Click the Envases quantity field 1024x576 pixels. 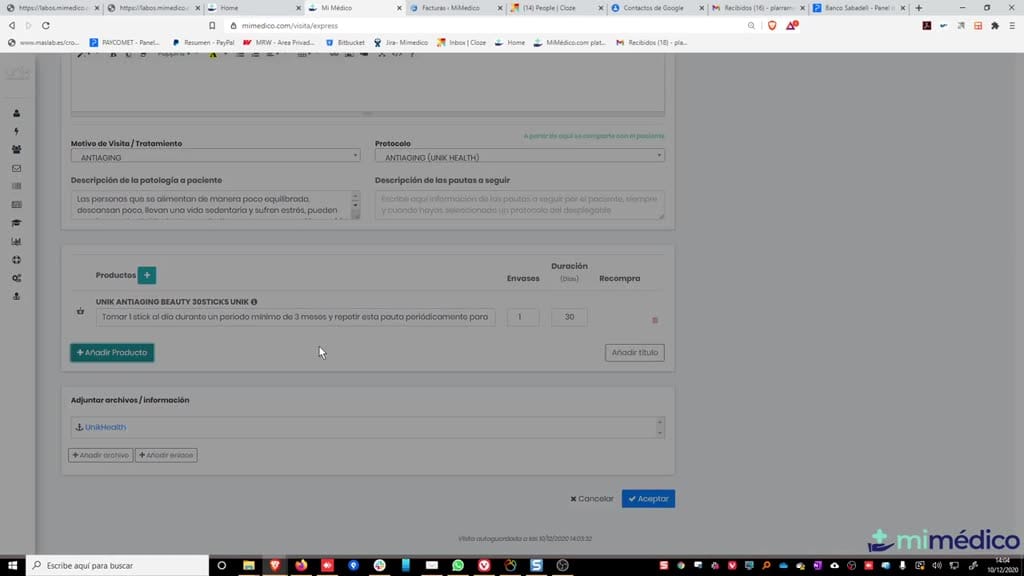click(x=522, y=317)
